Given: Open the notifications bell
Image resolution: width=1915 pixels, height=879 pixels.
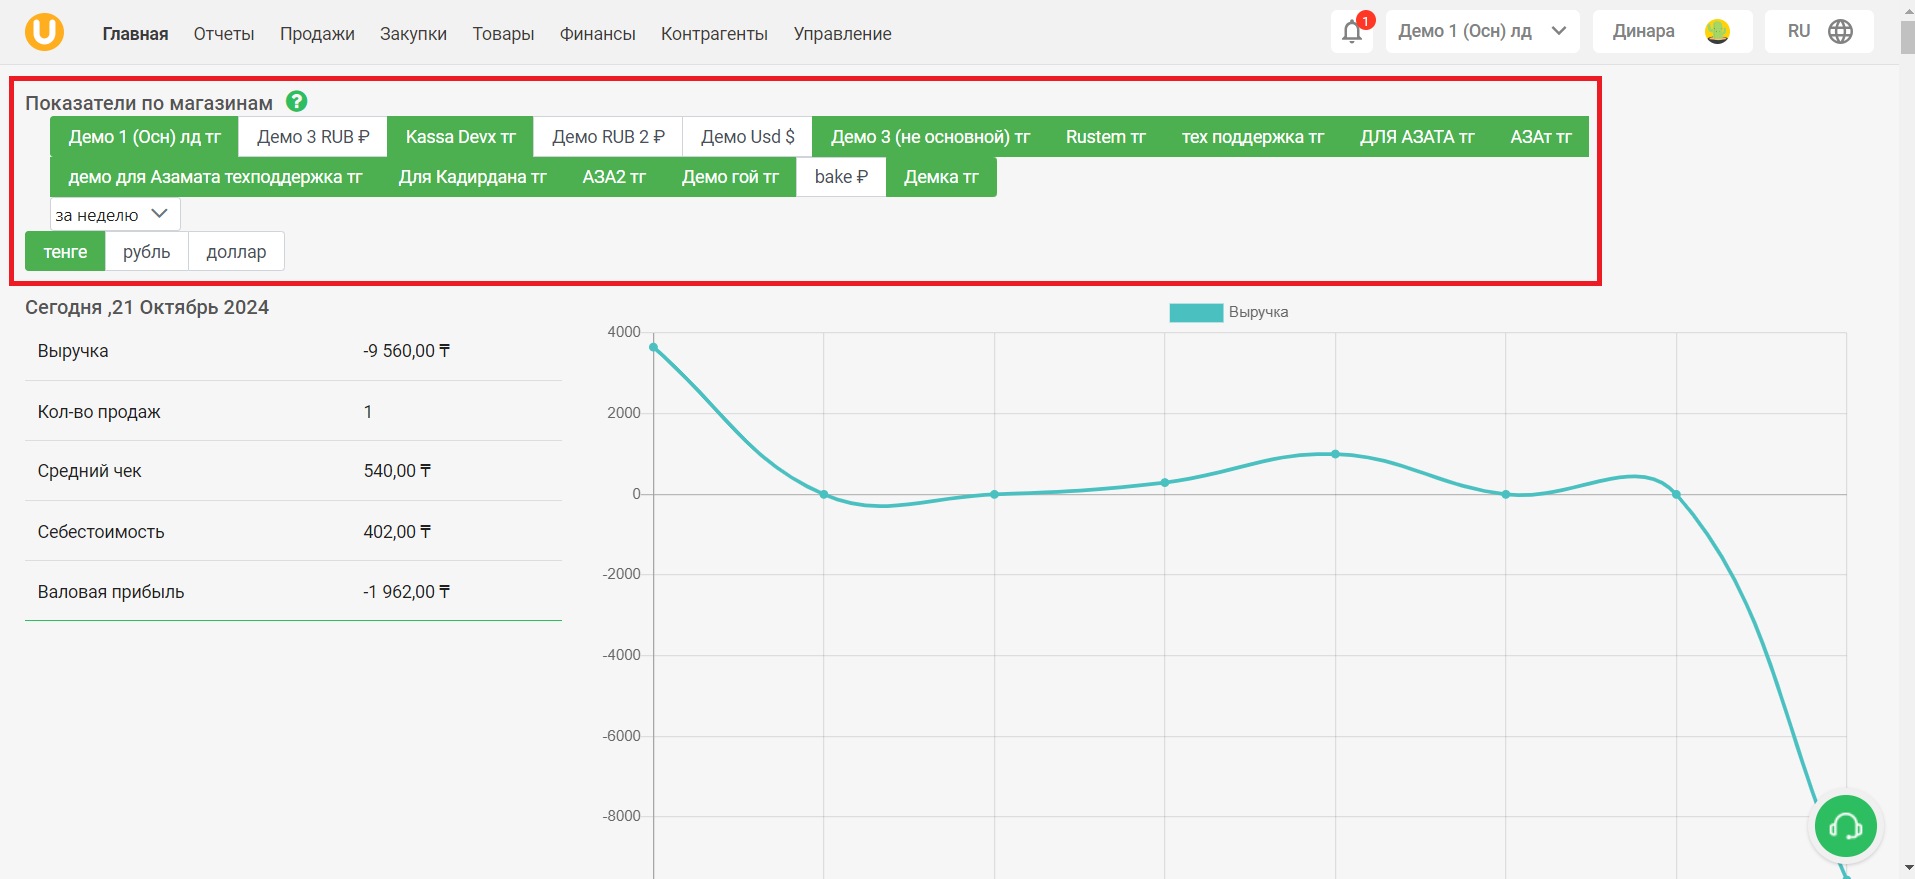Looking at the screenshot, I should [x=1352, y=31].
